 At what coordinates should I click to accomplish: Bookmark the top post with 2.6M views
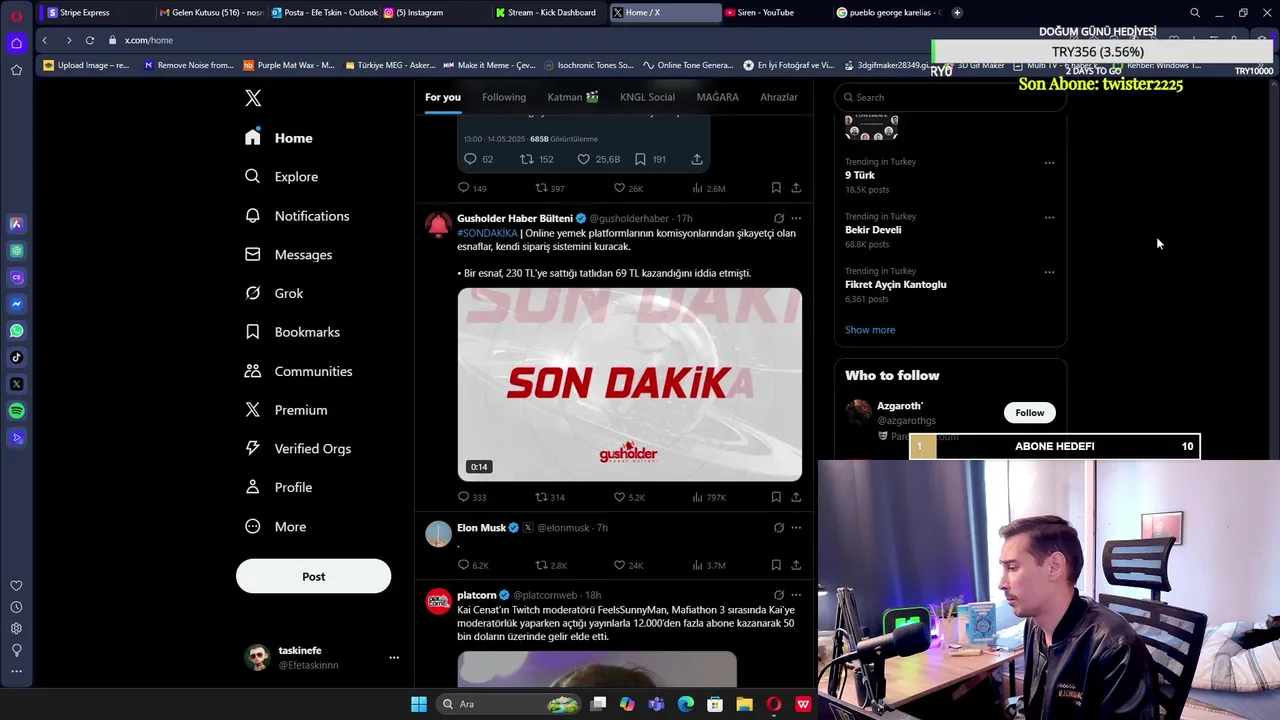coord(776,188)
